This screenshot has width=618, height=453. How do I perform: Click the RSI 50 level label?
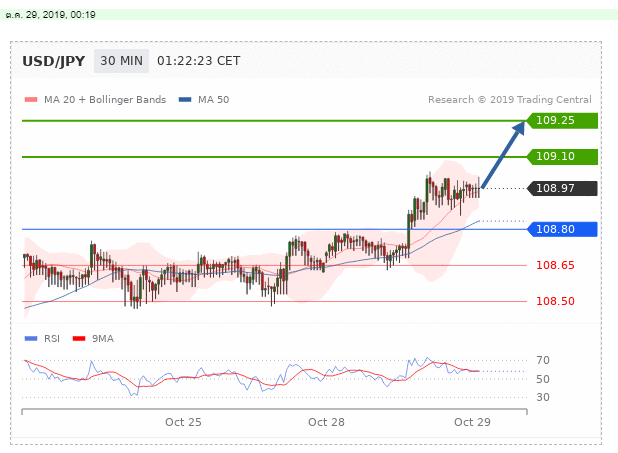coord(543,379)
